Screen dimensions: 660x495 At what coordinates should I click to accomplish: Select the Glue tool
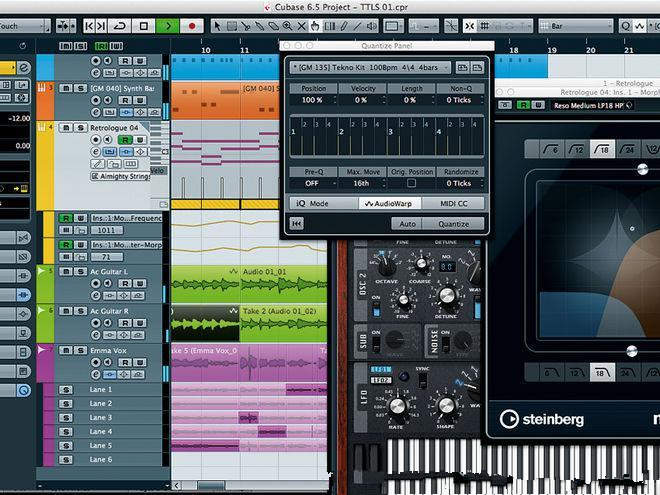(x=259, y=26)
